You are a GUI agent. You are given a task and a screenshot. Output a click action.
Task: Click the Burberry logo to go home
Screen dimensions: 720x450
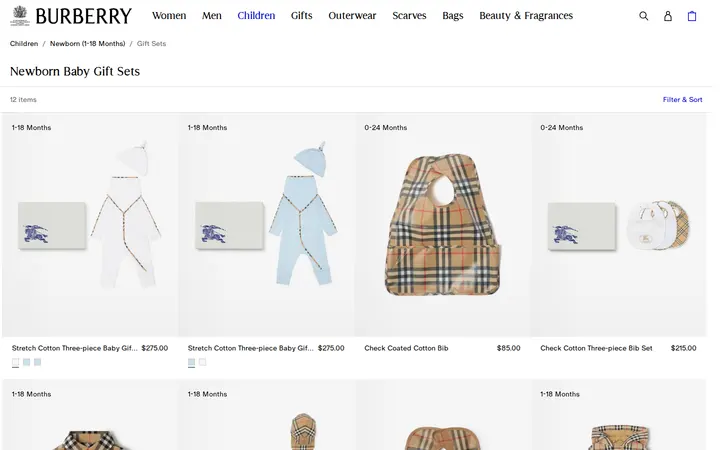point(71,16)
